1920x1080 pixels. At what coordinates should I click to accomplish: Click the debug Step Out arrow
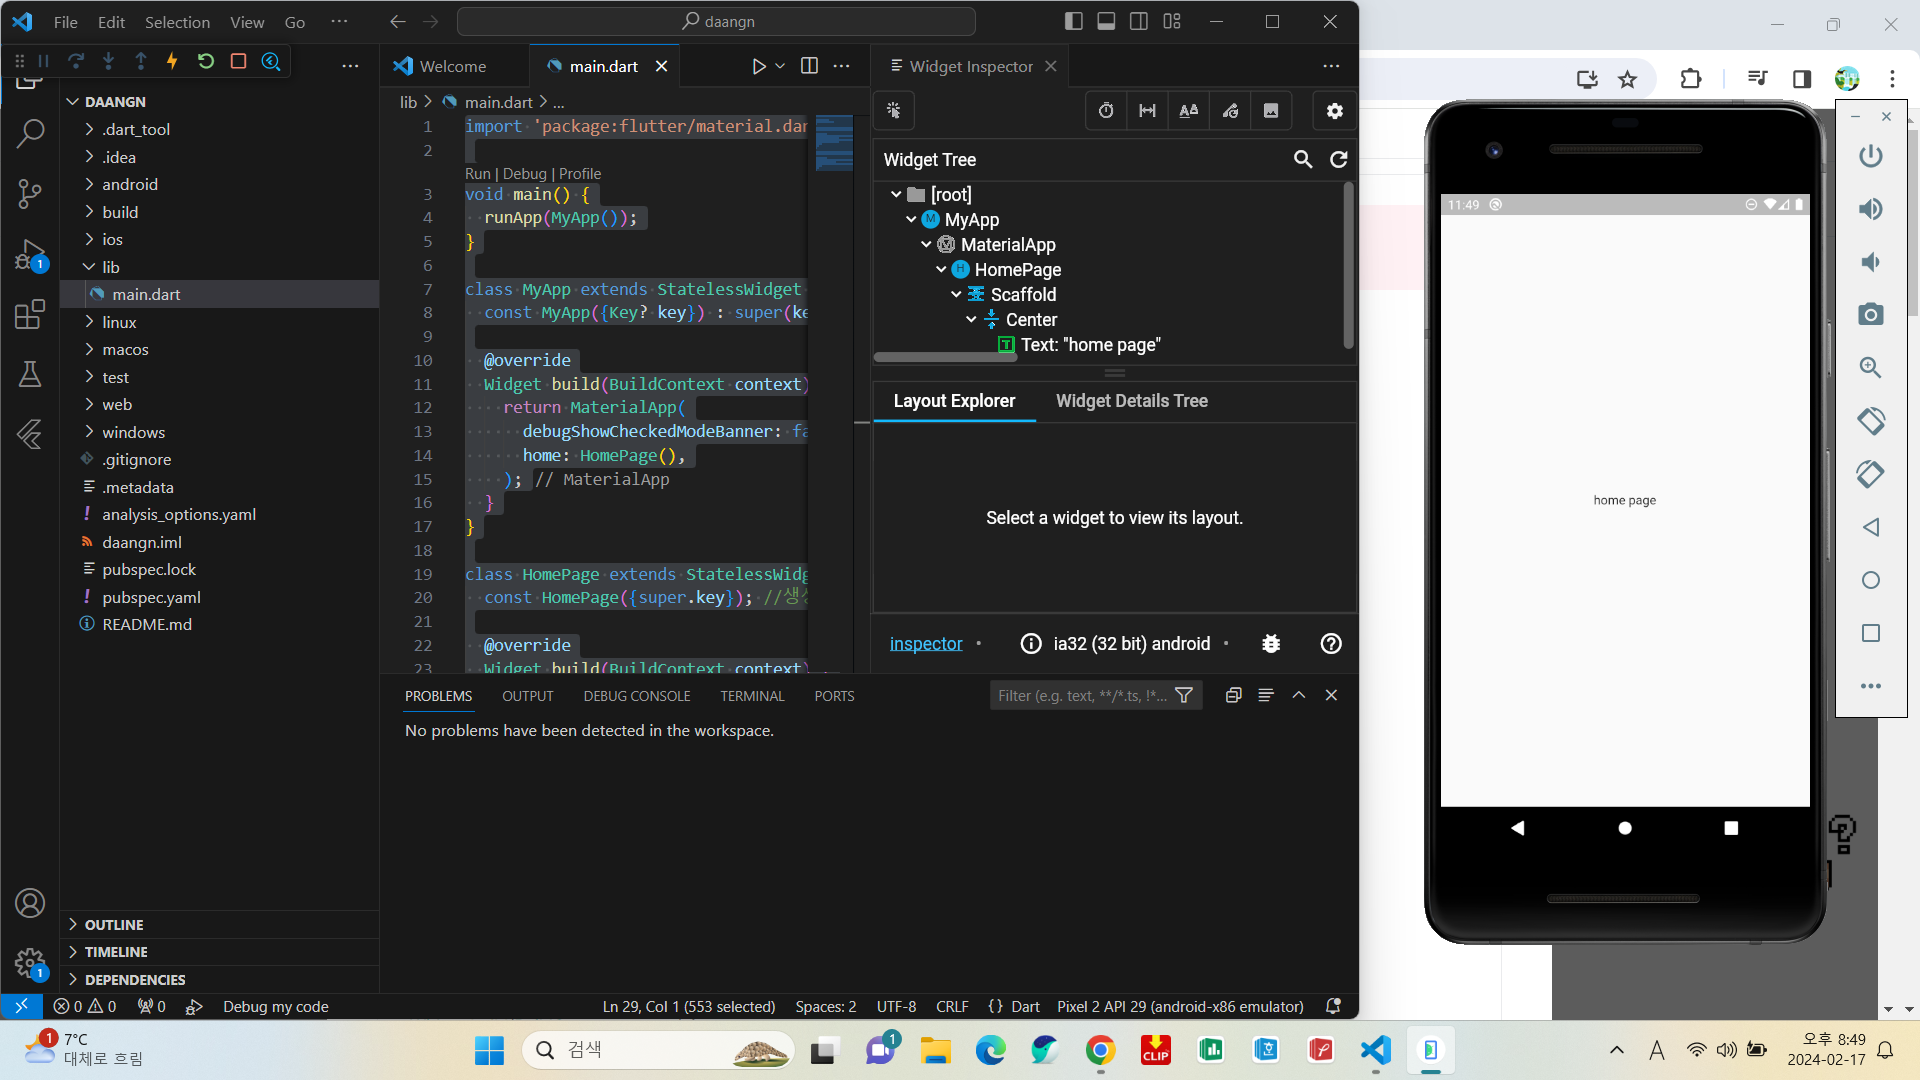[141, 62]
